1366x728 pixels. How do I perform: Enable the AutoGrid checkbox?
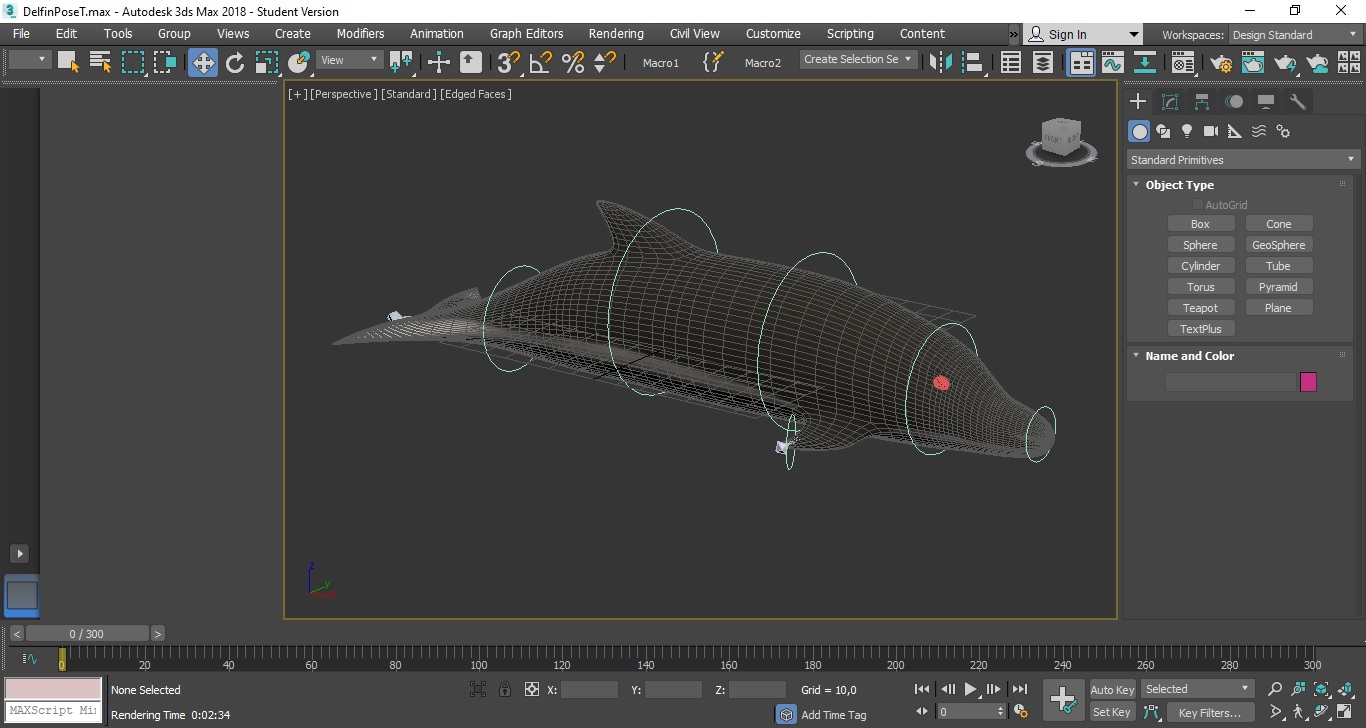1198,205
